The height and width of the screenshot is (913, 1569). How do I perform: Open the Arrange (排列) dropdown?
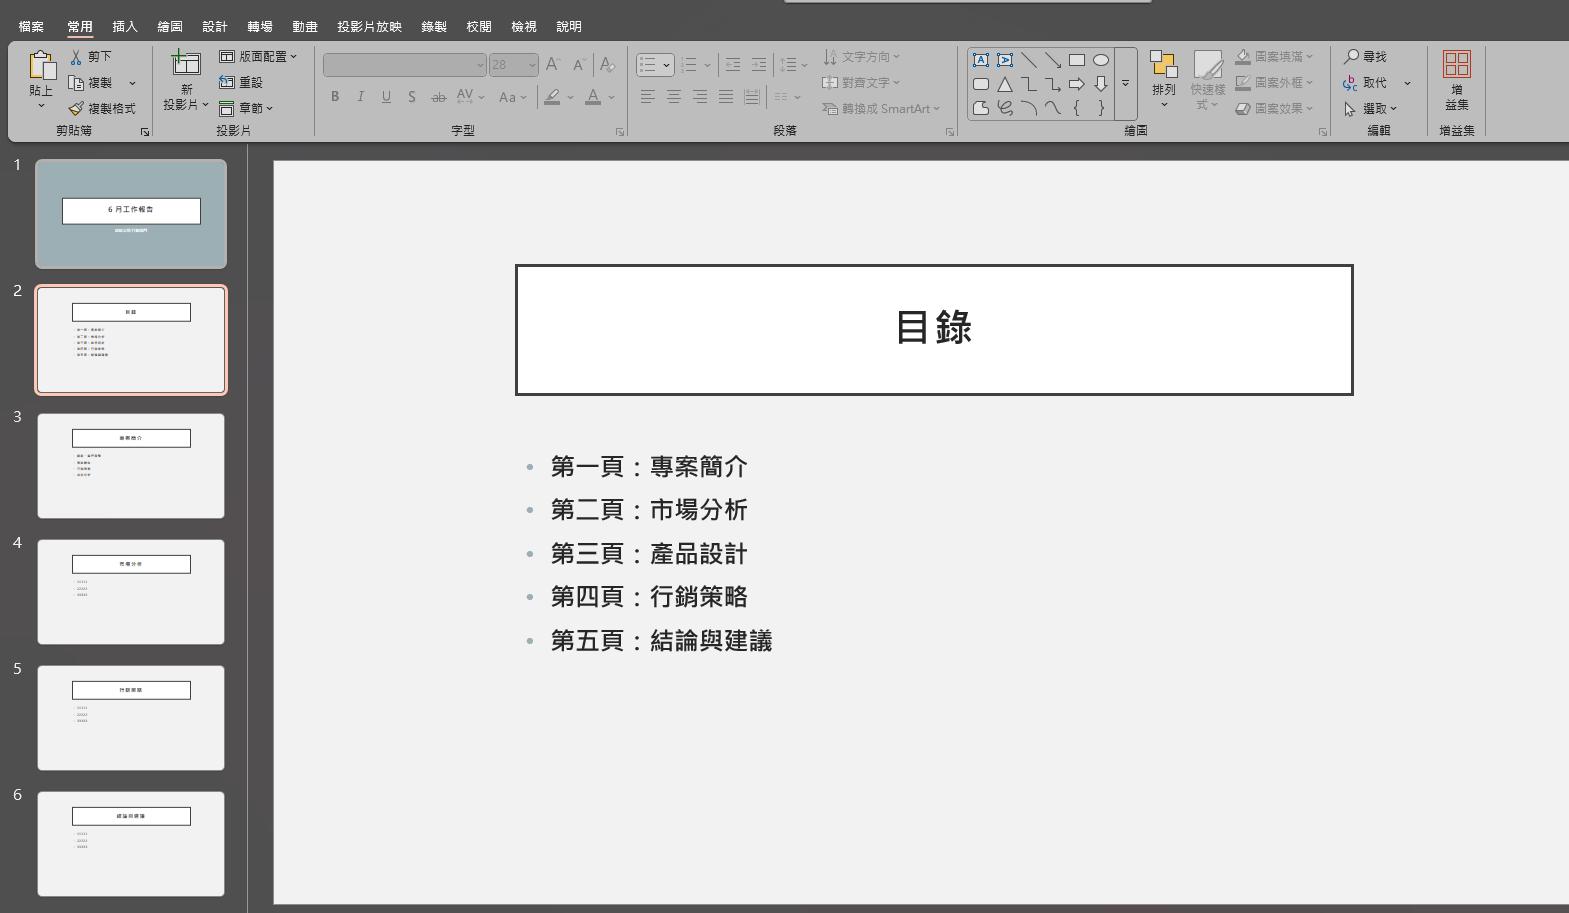pos(1164,79)
